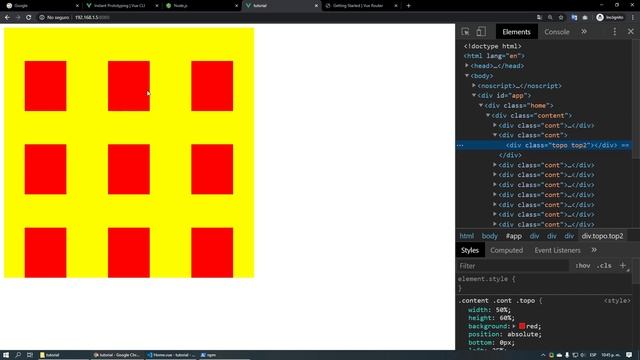
Task: Add new style rule with plus icon
Action: [x=623, y=266]
